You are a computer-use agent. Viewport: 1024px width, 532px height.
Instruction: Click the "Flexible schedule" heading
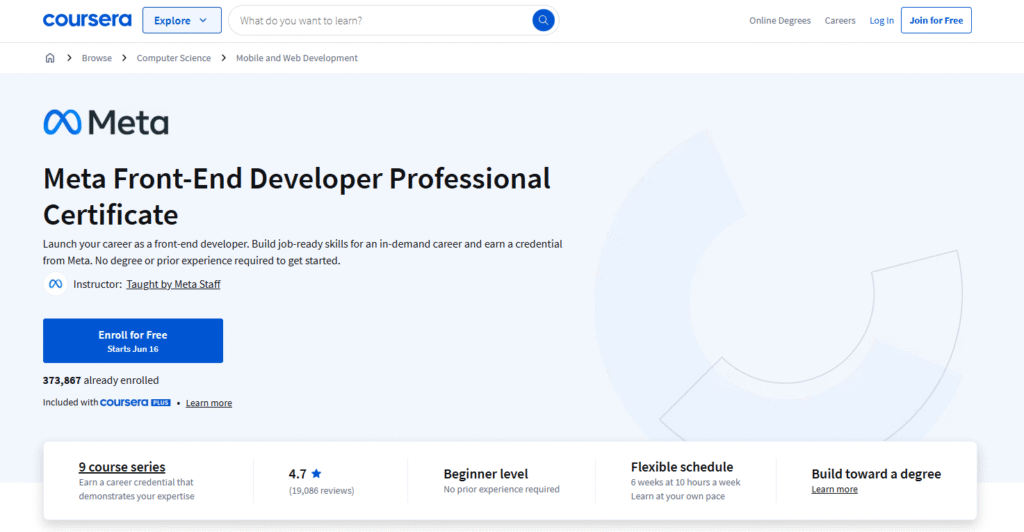682,467
